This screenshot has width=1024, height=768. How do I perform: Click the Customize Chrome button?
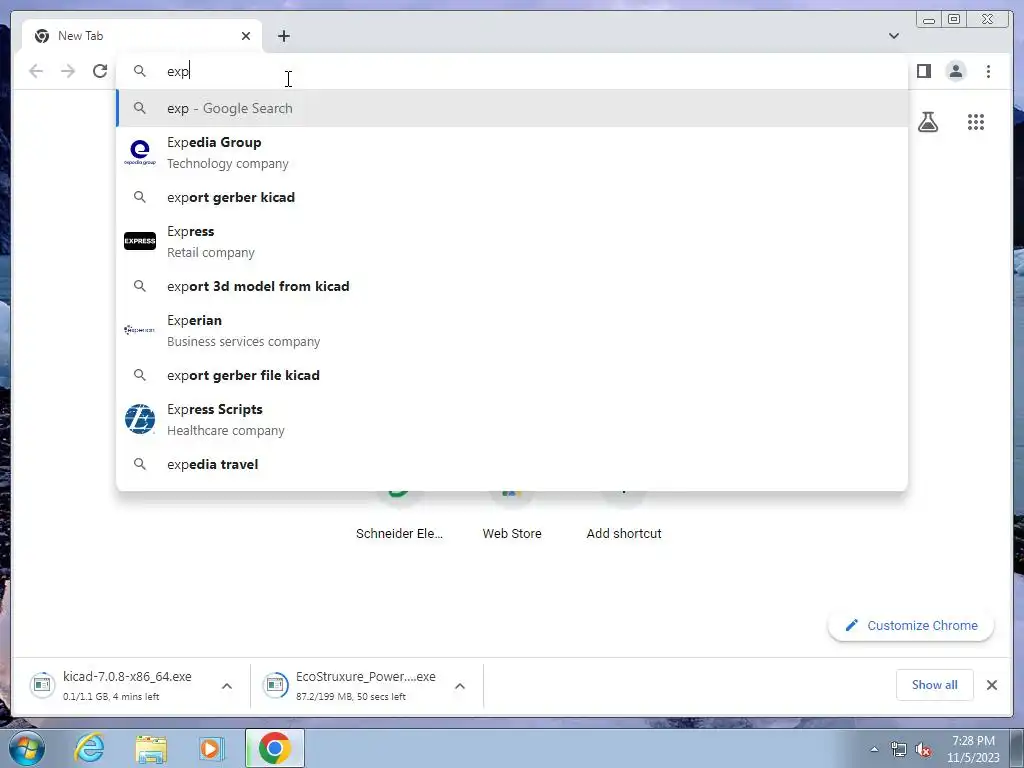911,626
